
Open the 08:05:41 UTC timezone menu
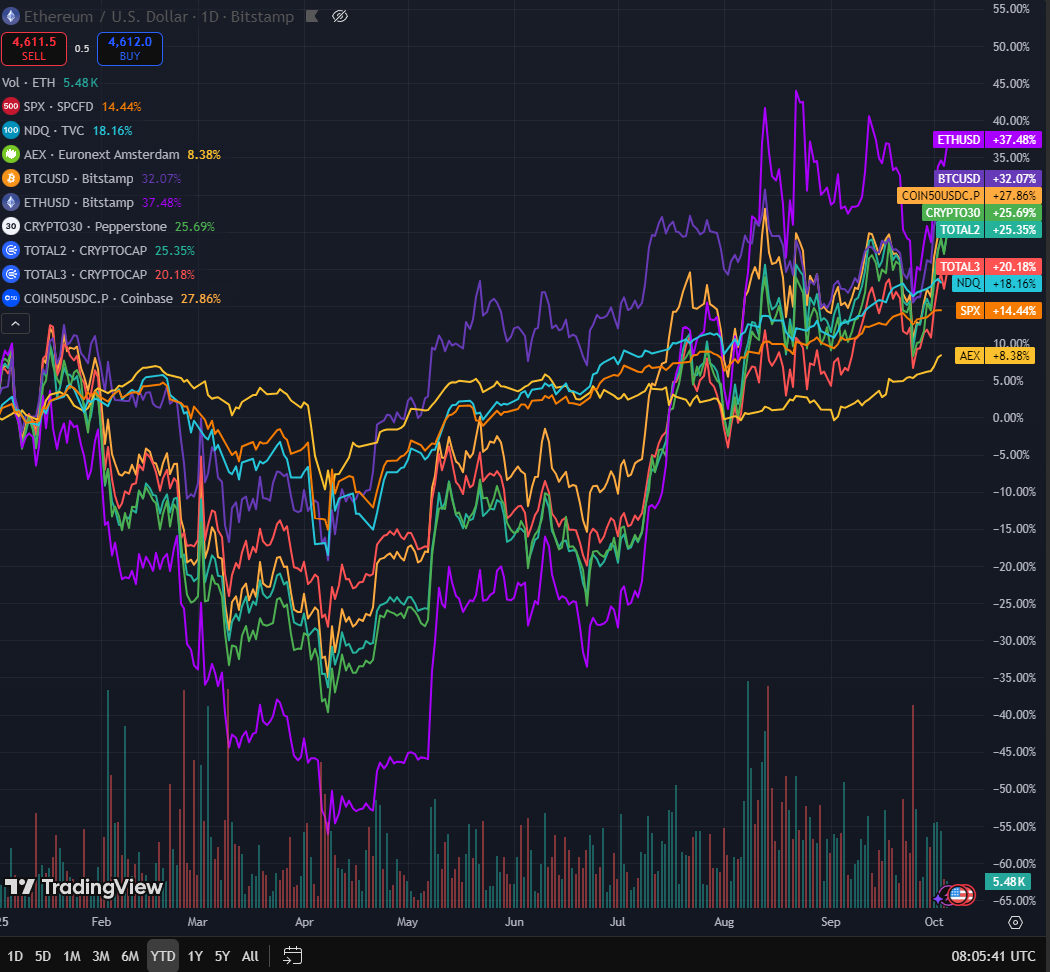(x=993, y=956)
